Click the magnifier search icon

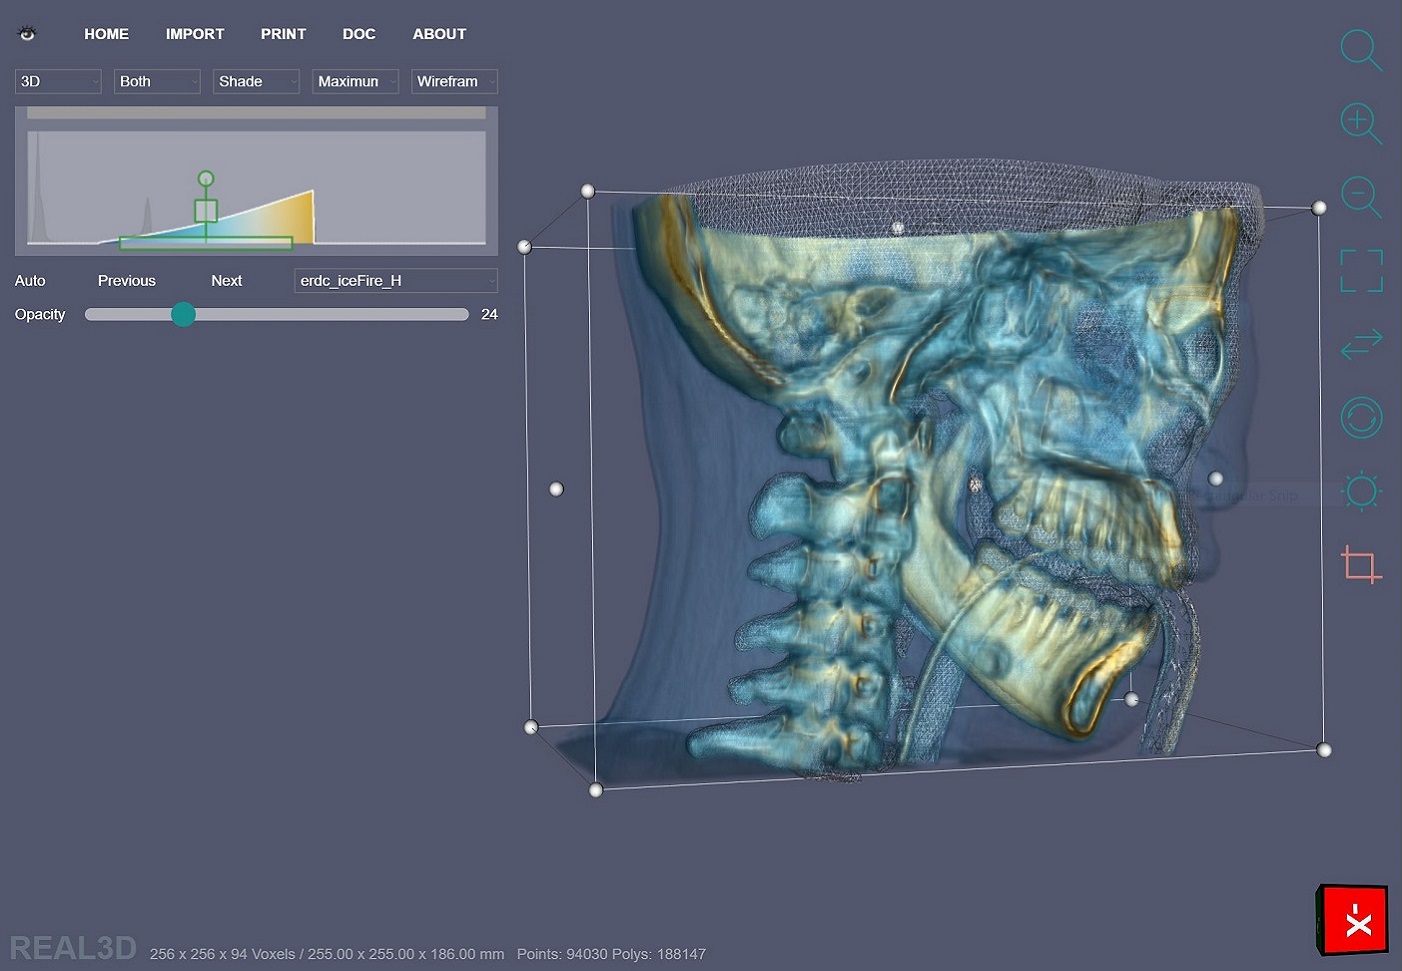[x=1360, y=50]
